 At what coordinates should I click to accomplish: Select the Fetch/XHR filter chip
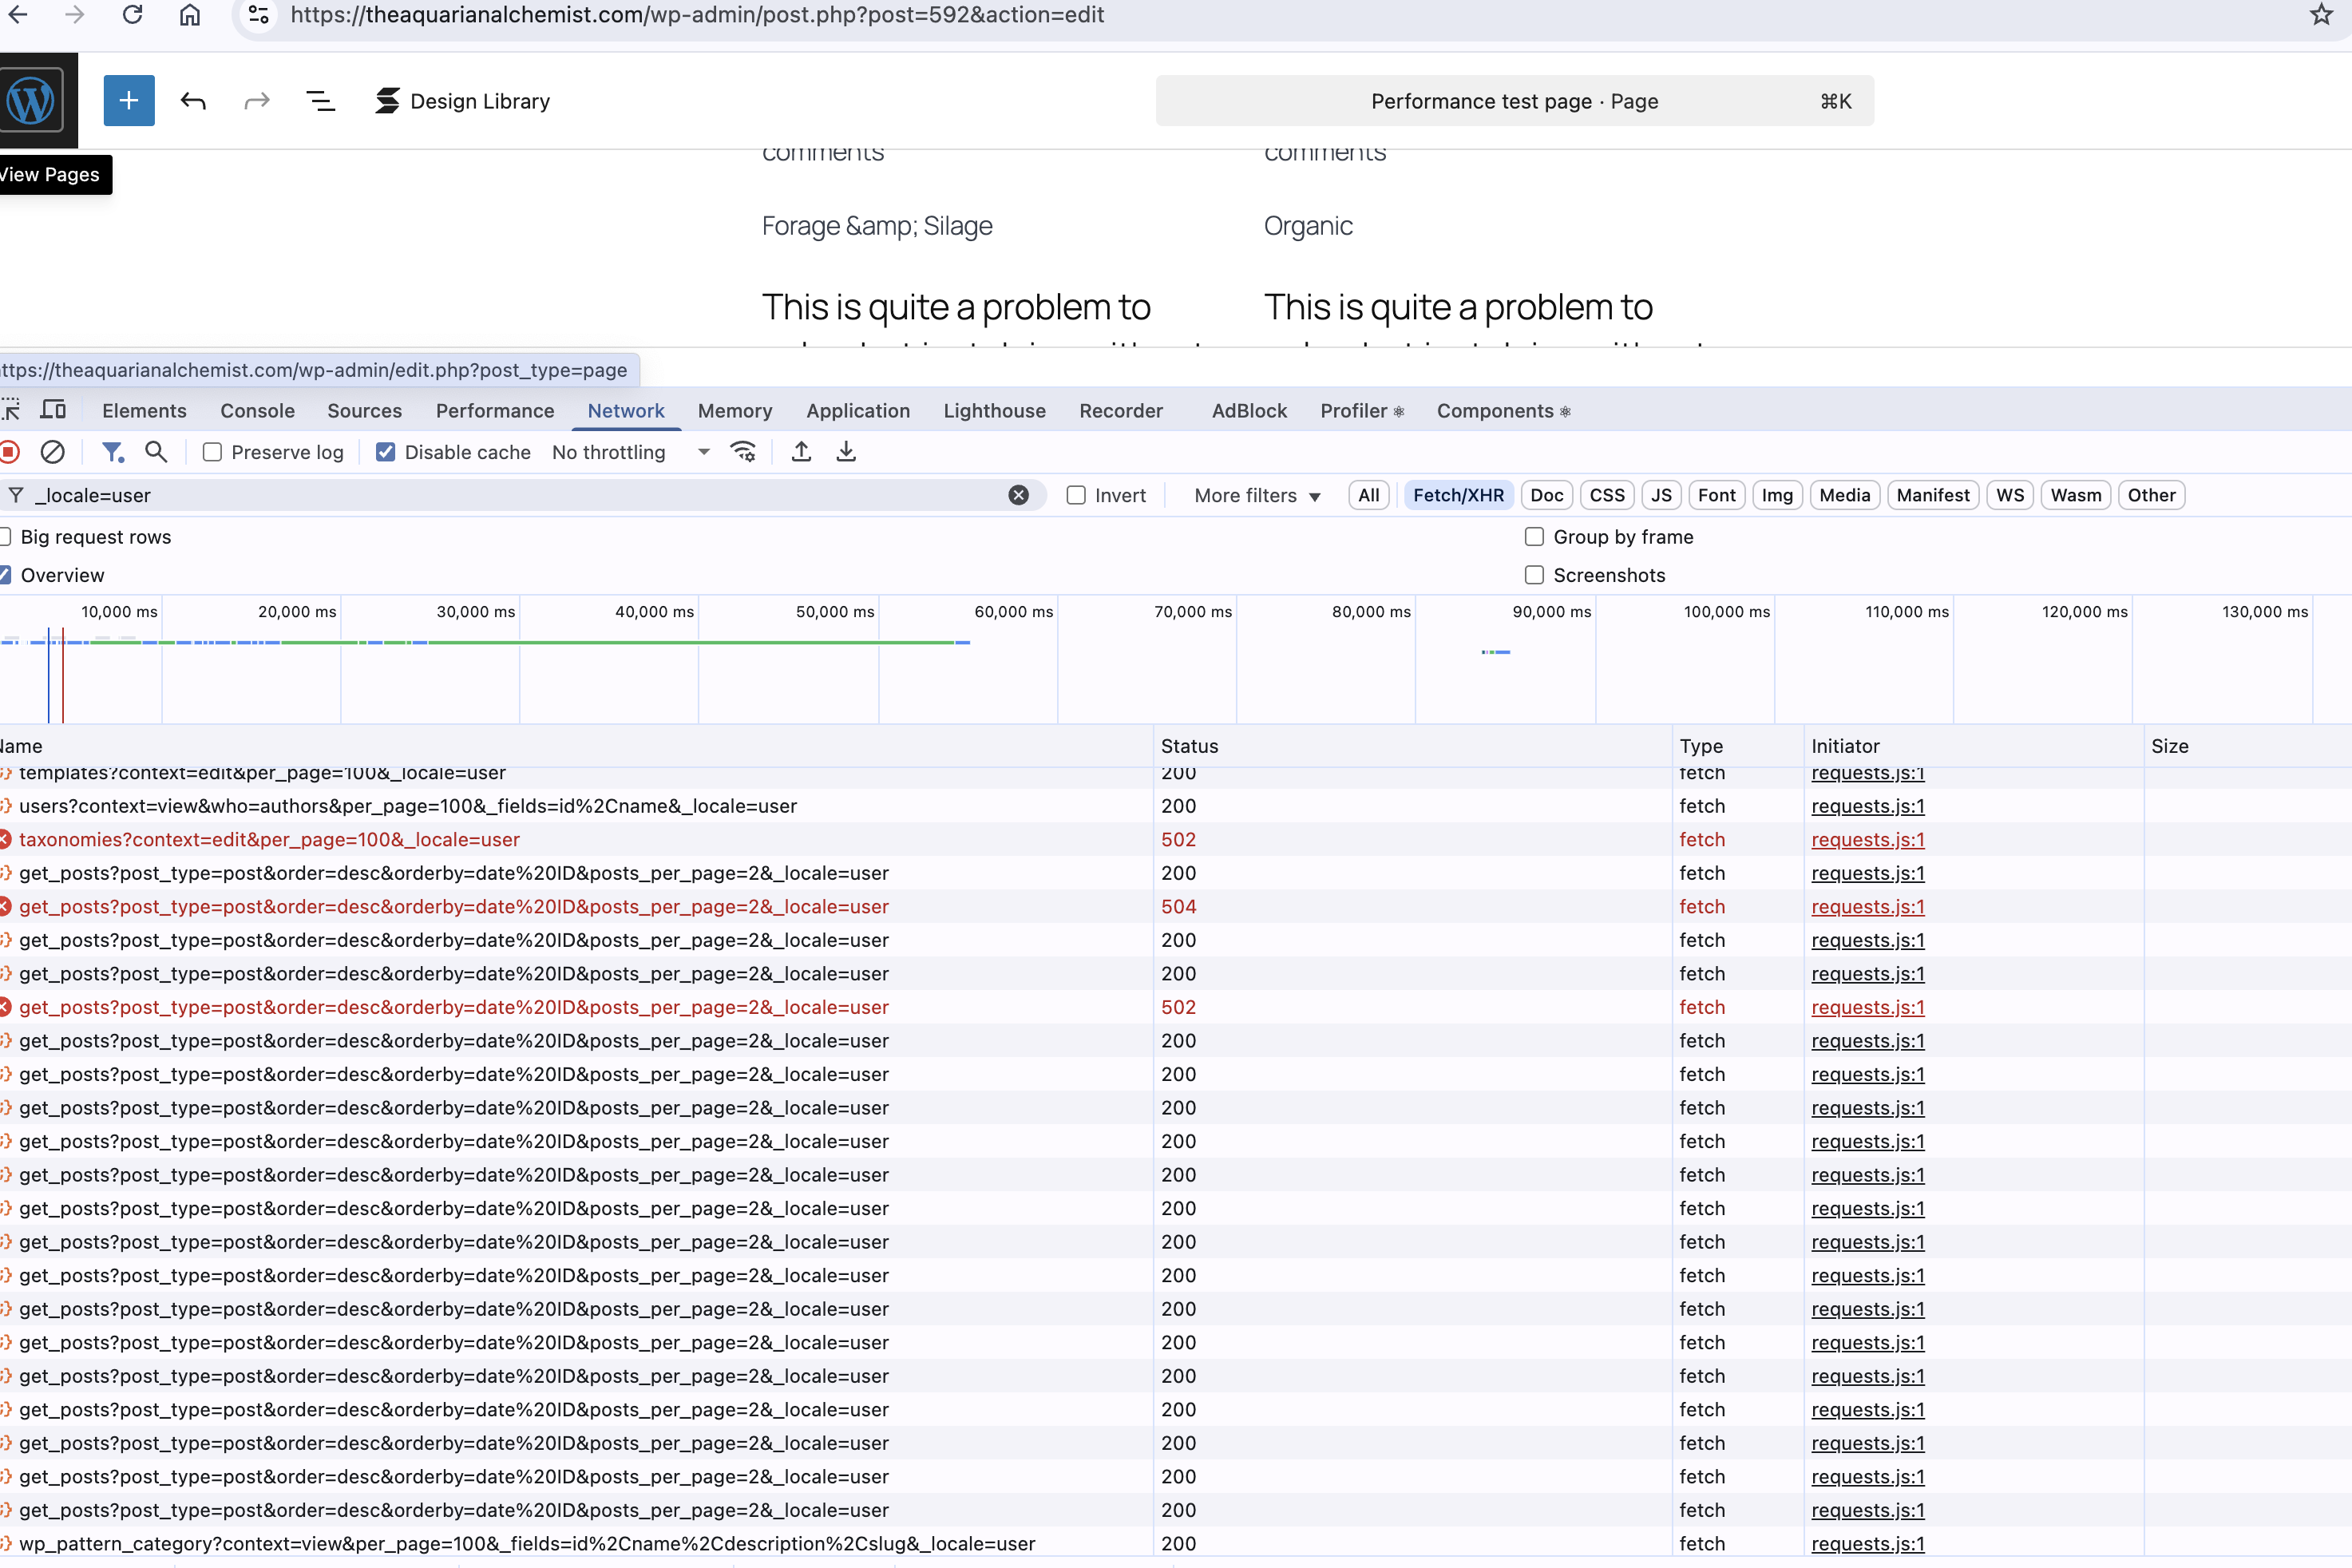pos(1457,495)
